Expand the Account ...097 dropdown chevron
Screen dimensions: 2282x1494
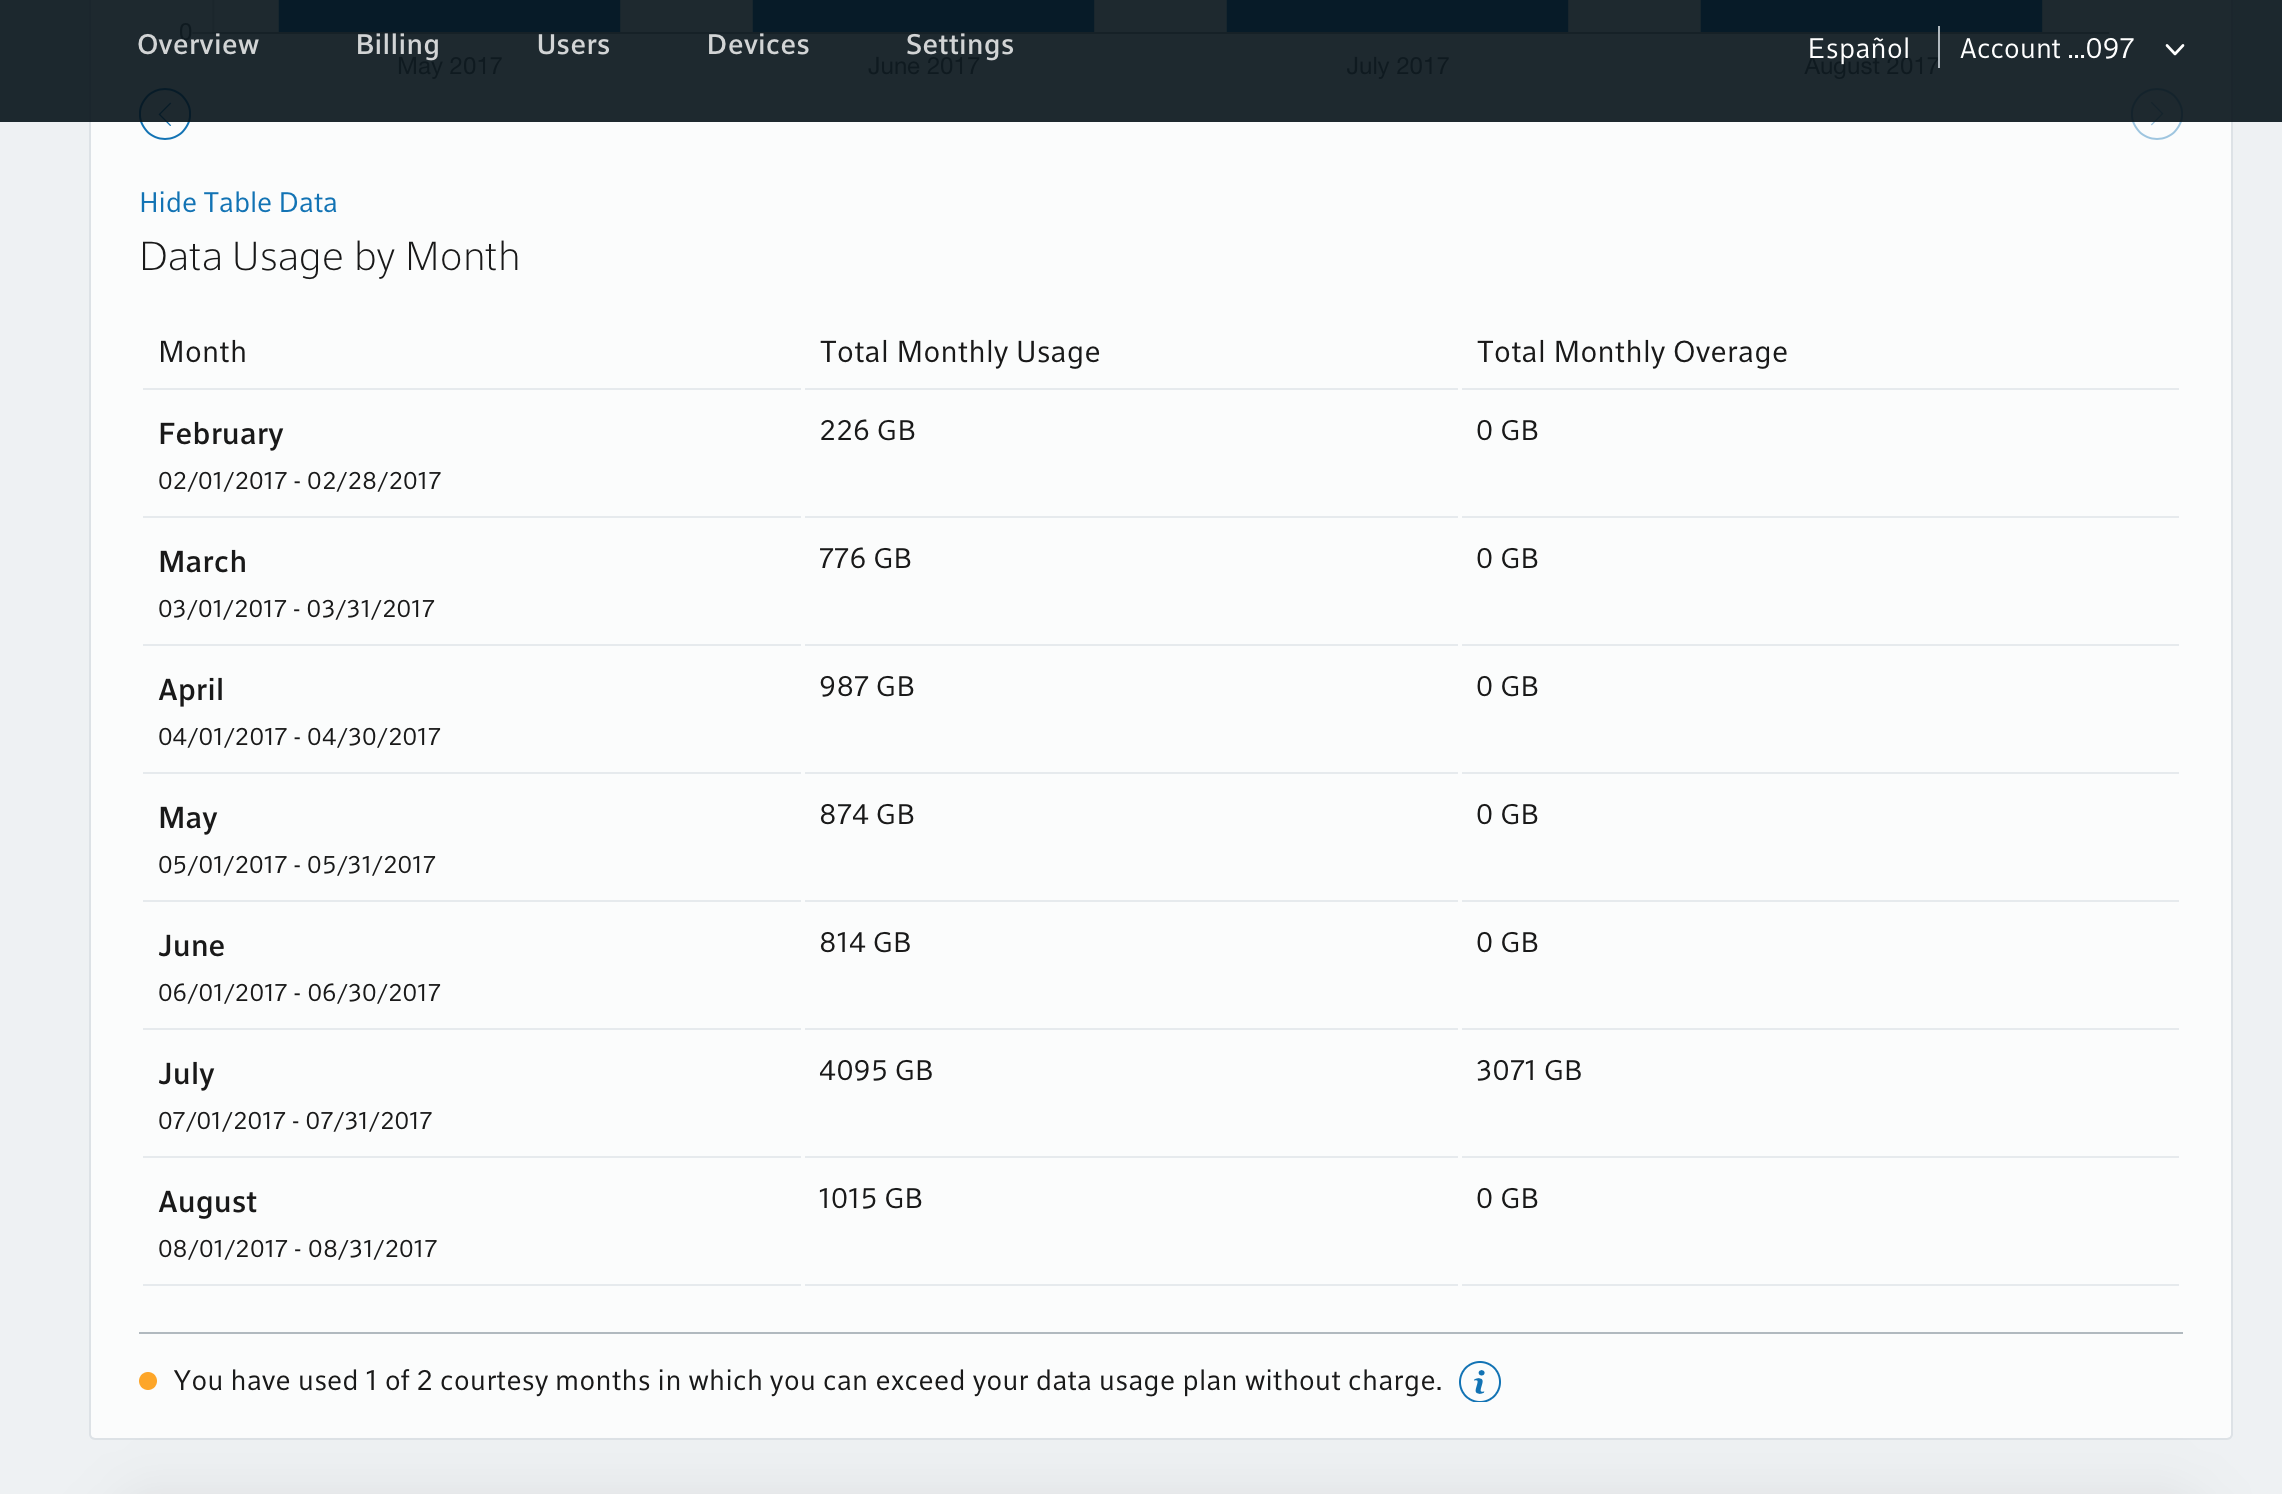(2174, 49)
